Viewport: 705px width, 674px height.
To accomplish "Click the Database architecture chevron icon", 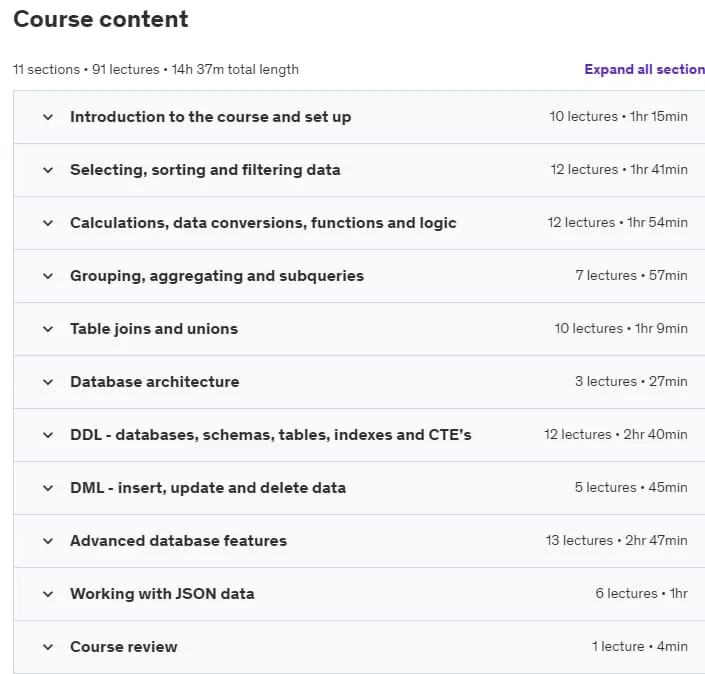I will click(x=48, y=383).
